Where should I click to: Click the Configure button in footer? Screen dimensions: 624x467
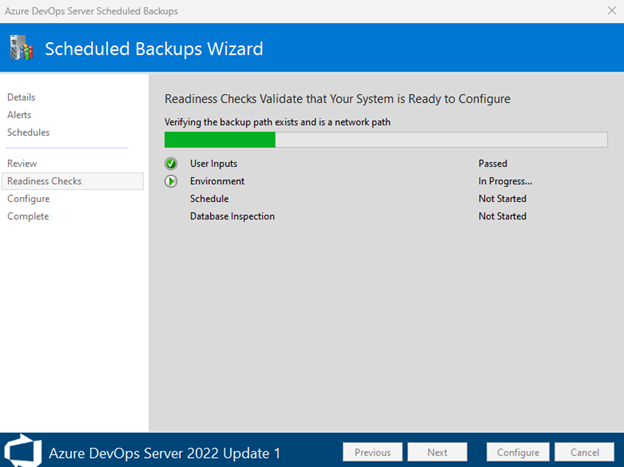[518, 452]
